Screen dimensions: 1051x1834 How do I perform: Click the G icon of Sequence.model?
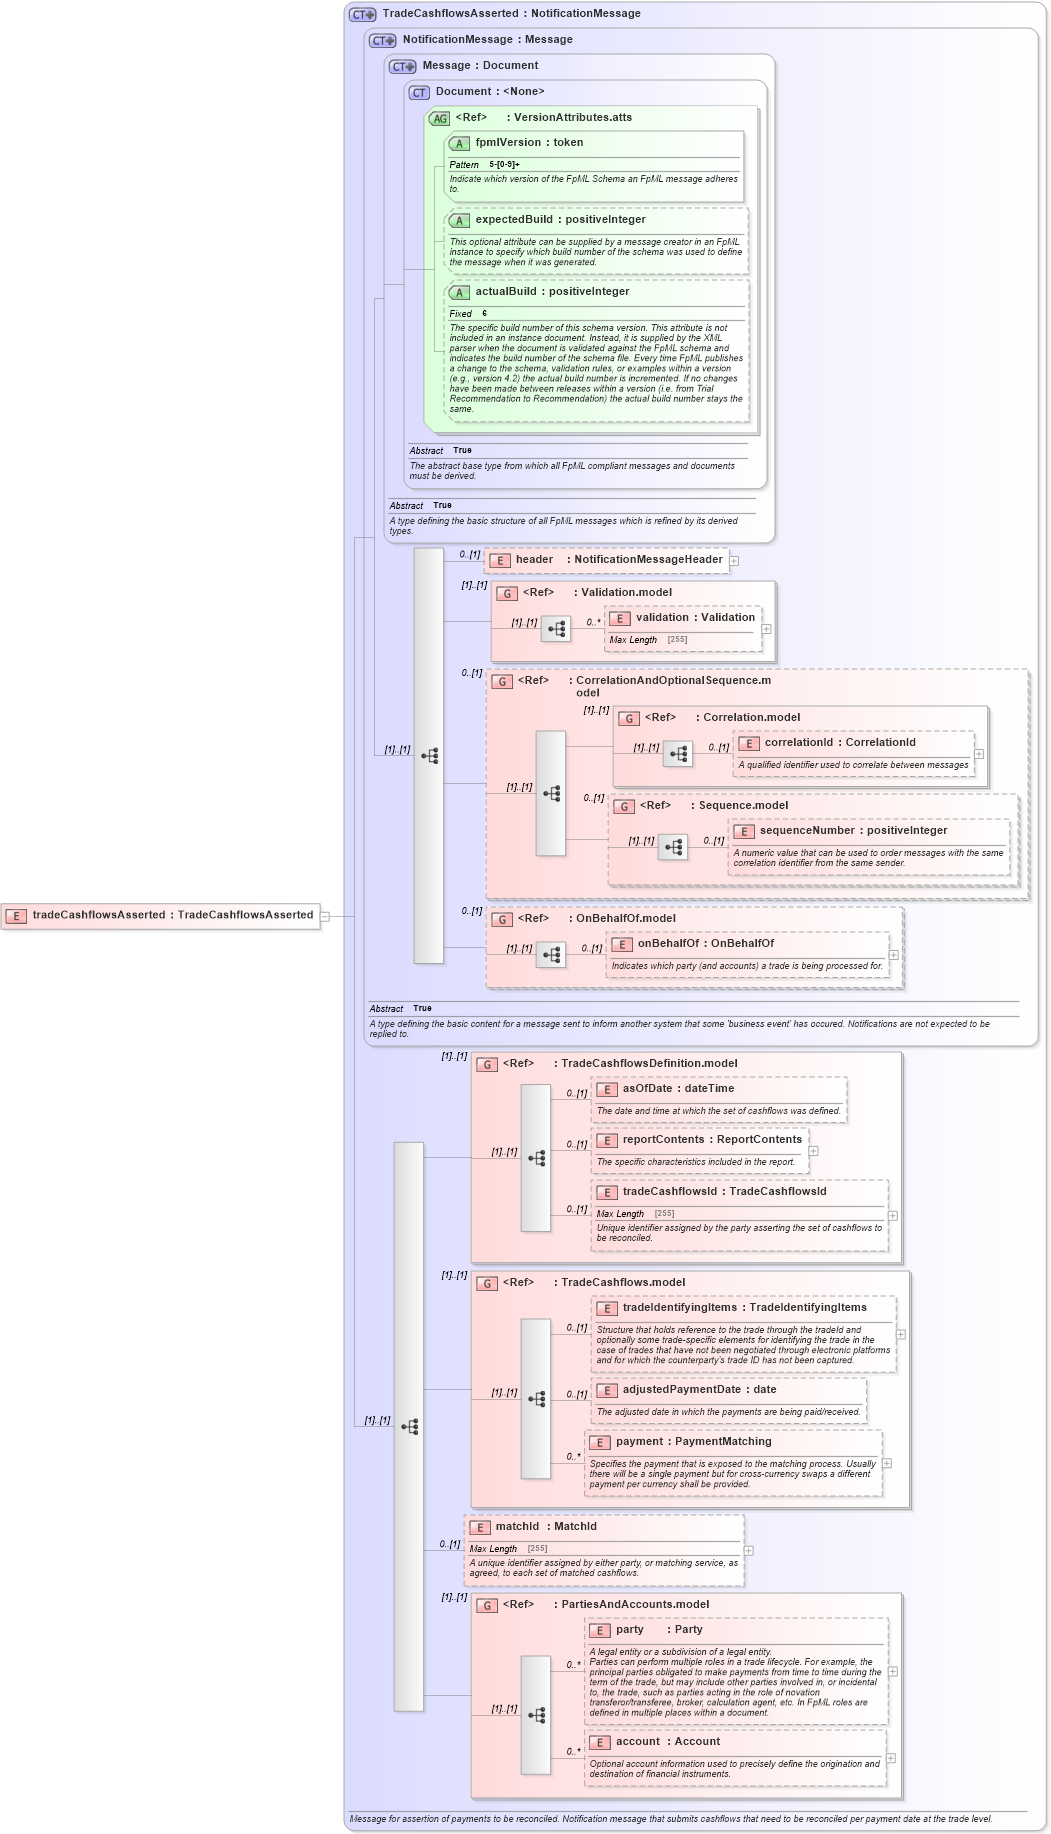[624, 806]
